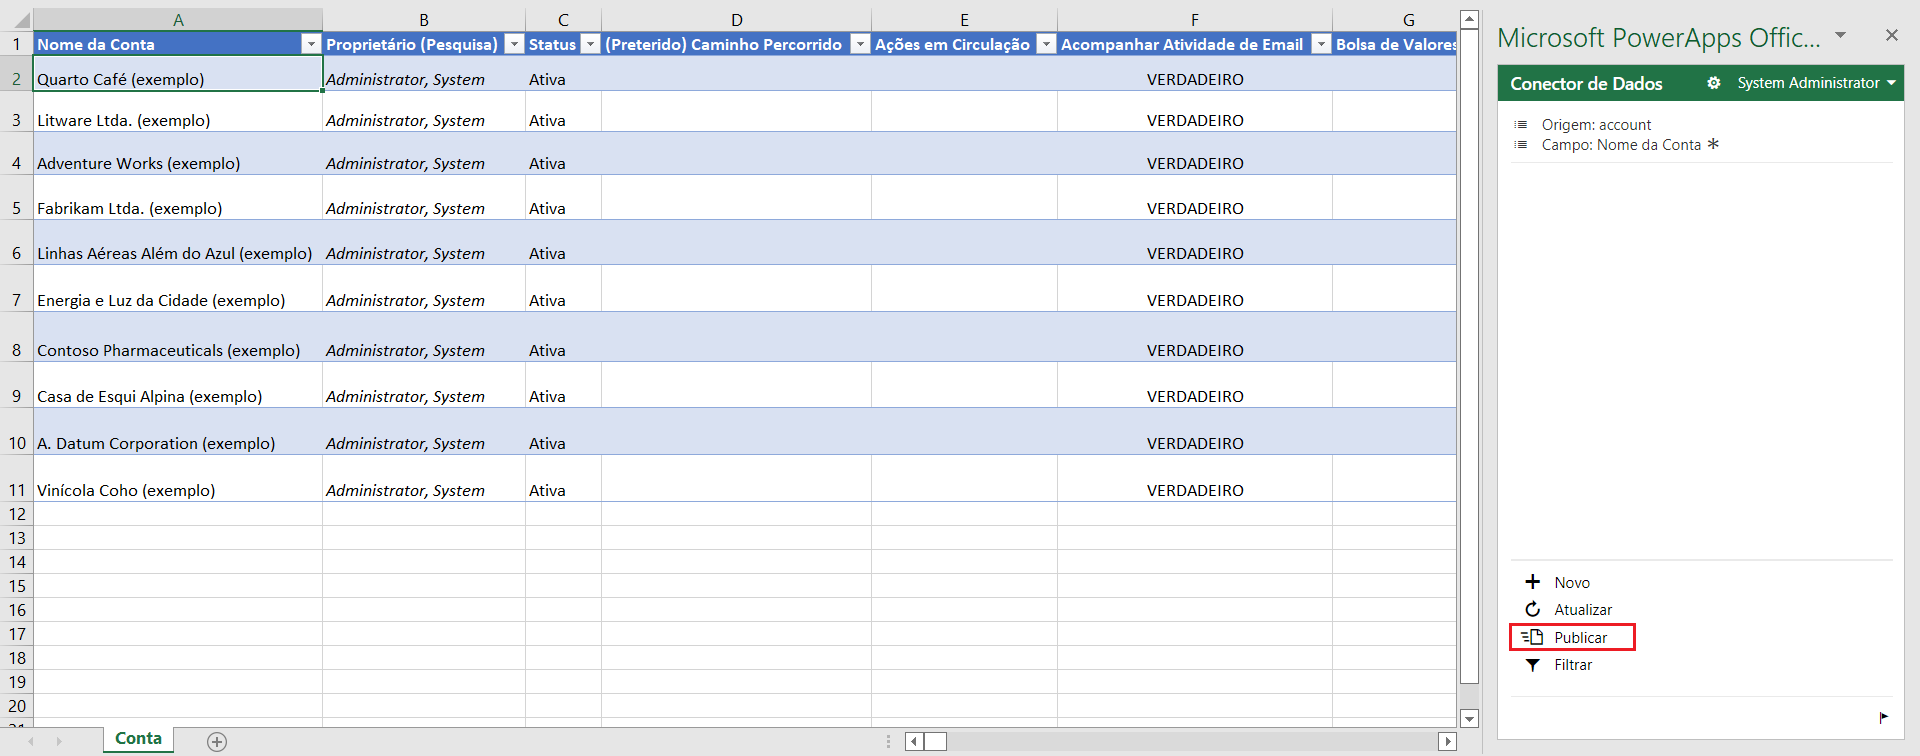This screenshot has width=1920, height=756.
Task: Switch to the Conta sheet tab
Action: pyautogui.click(x=138, y=739)
